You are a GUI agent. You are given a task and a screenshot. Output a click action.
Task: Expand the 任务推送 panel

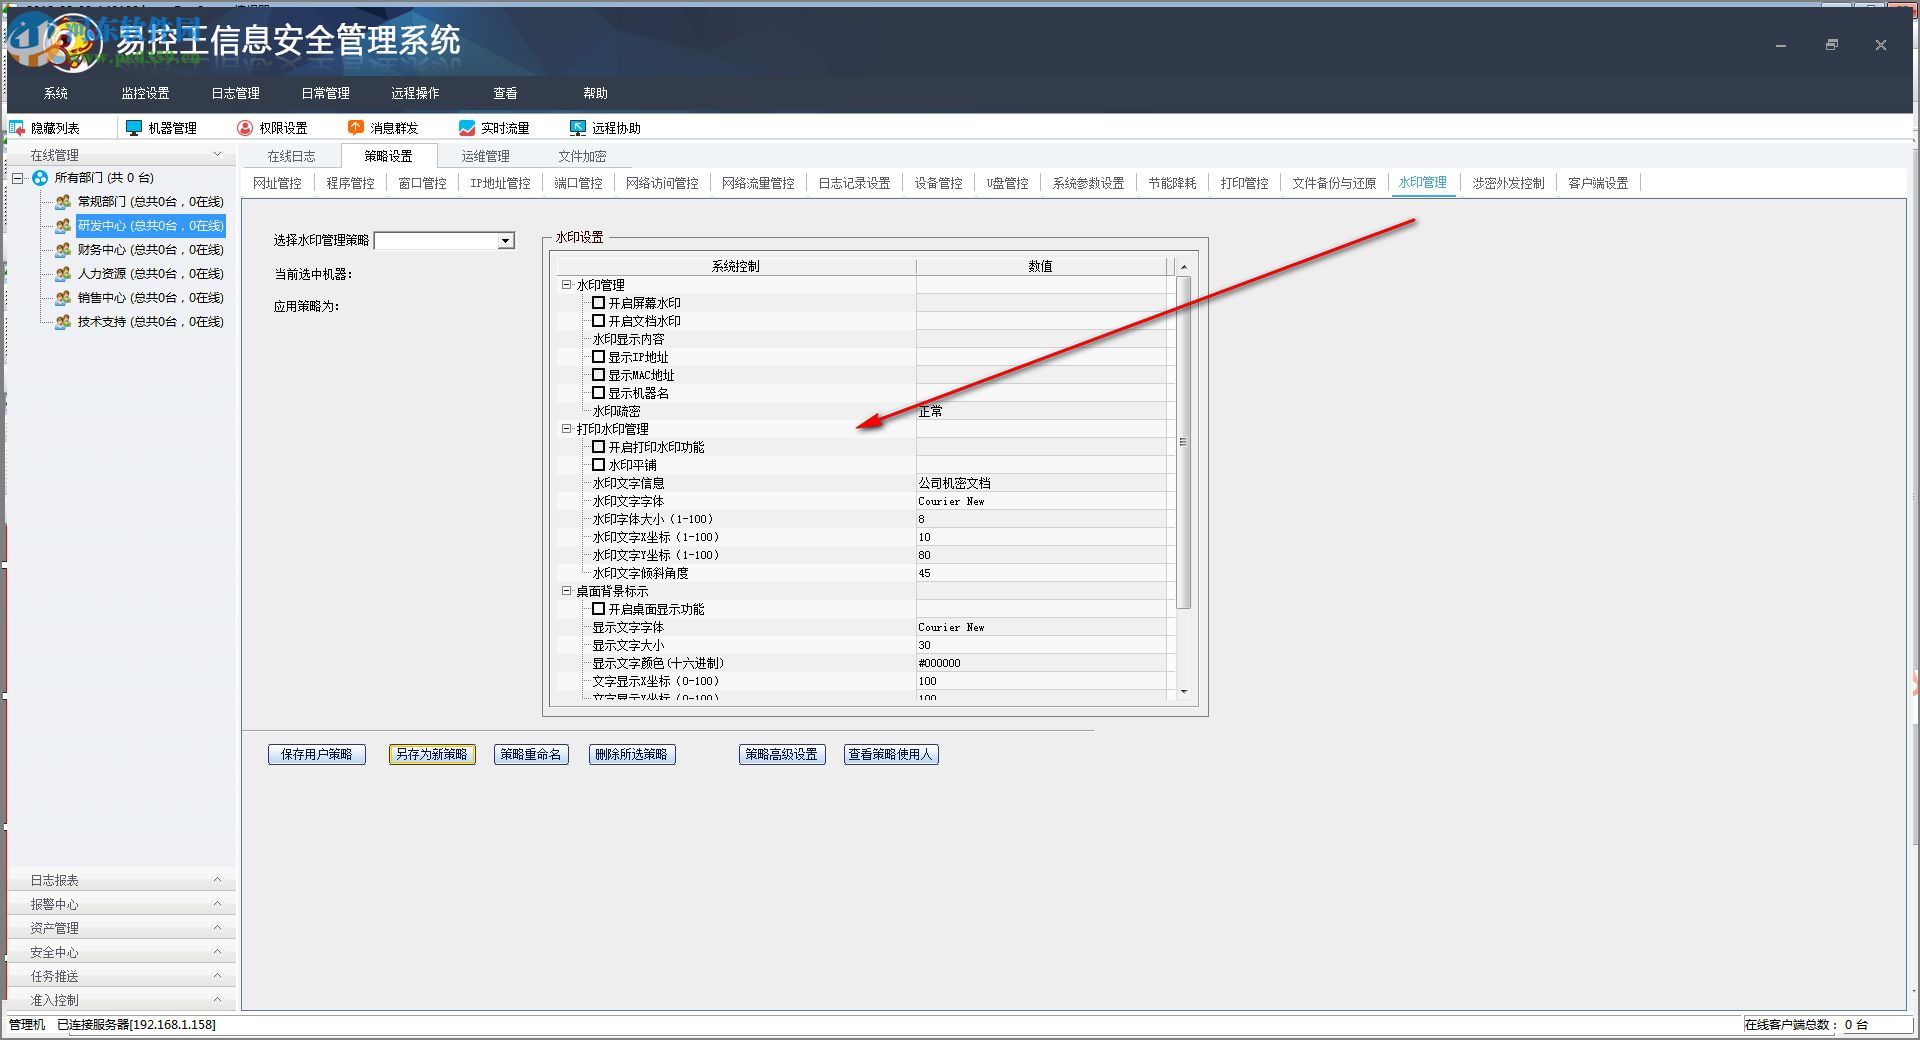pyautogui.click(x=218, y=976)
